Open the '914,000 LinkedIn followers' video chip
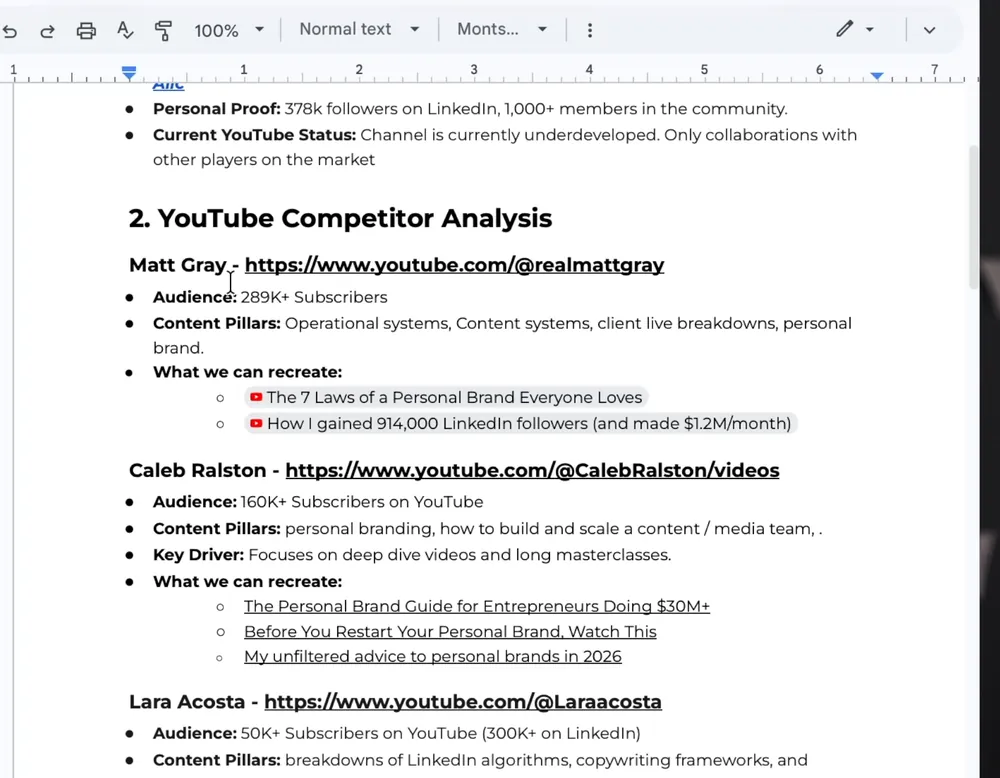Screen dimensions: 1000x778 tap(520, 423)
